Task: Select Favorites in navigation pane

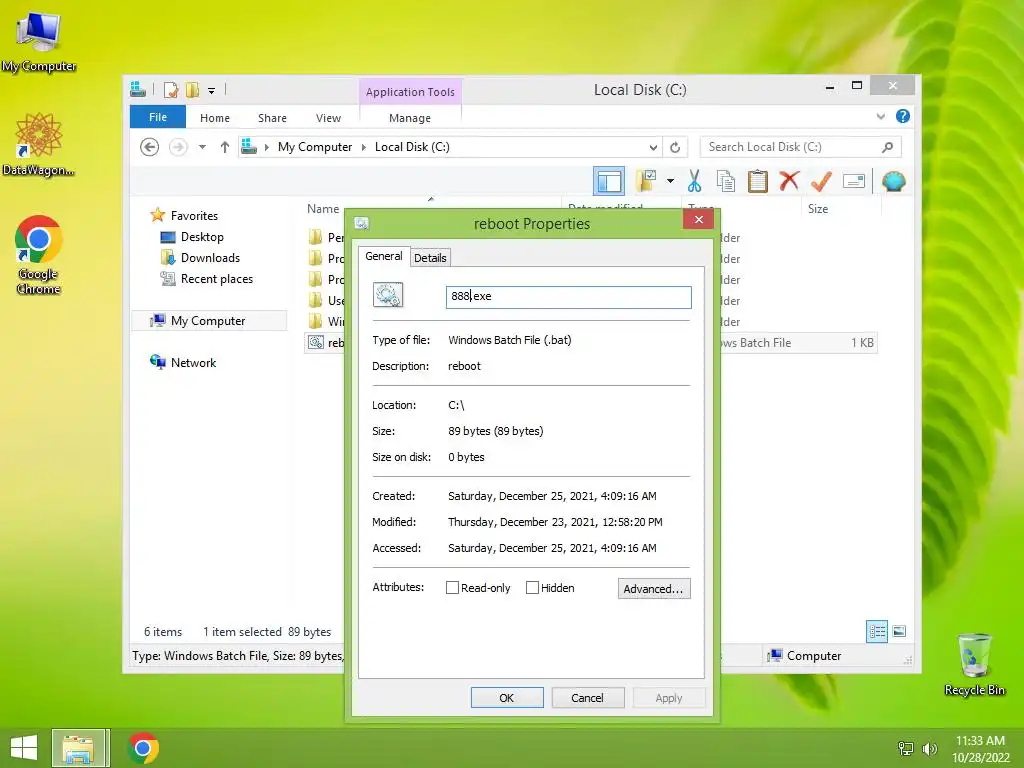Action: click(194, 216)
